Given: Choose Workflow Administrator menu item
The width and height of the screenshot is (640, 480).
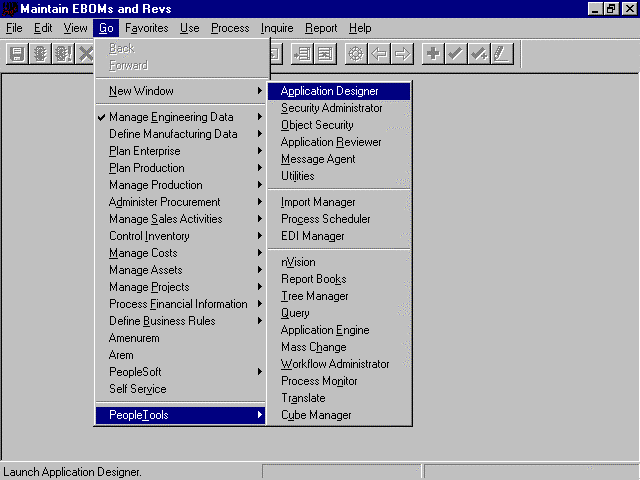Looking at the screenshot, I should click(x=339, y=364).
